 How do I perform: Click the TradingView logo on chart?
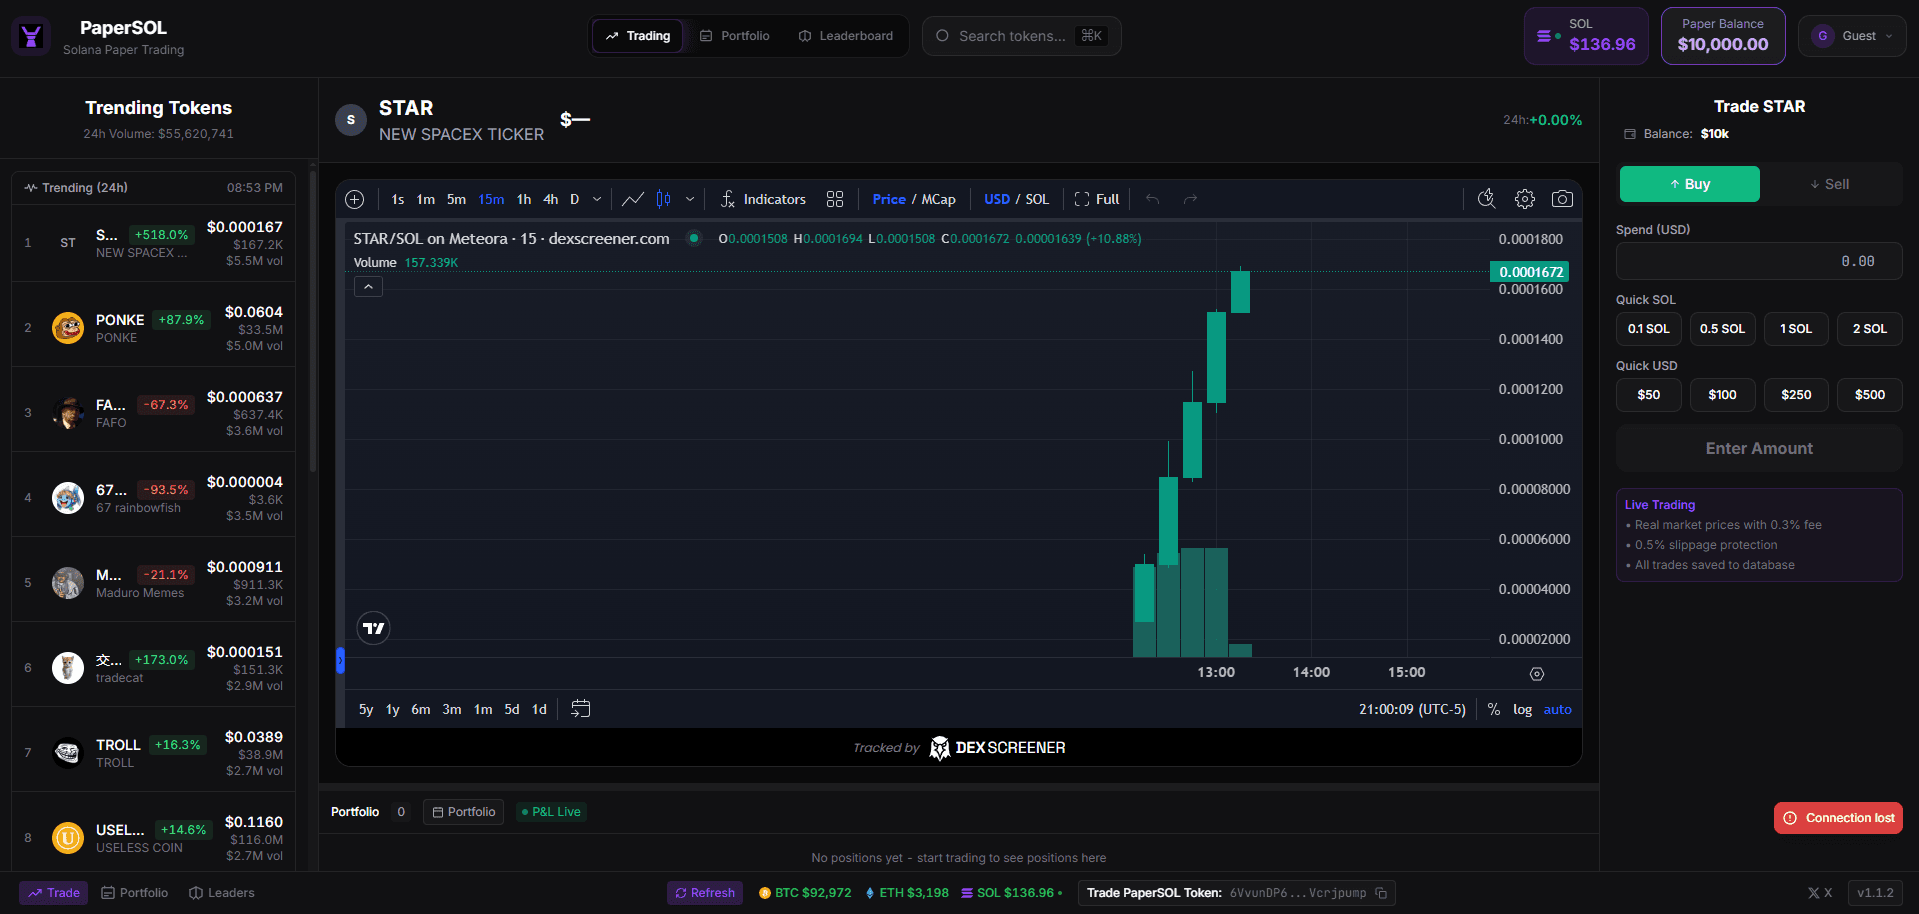pos(373,628)
